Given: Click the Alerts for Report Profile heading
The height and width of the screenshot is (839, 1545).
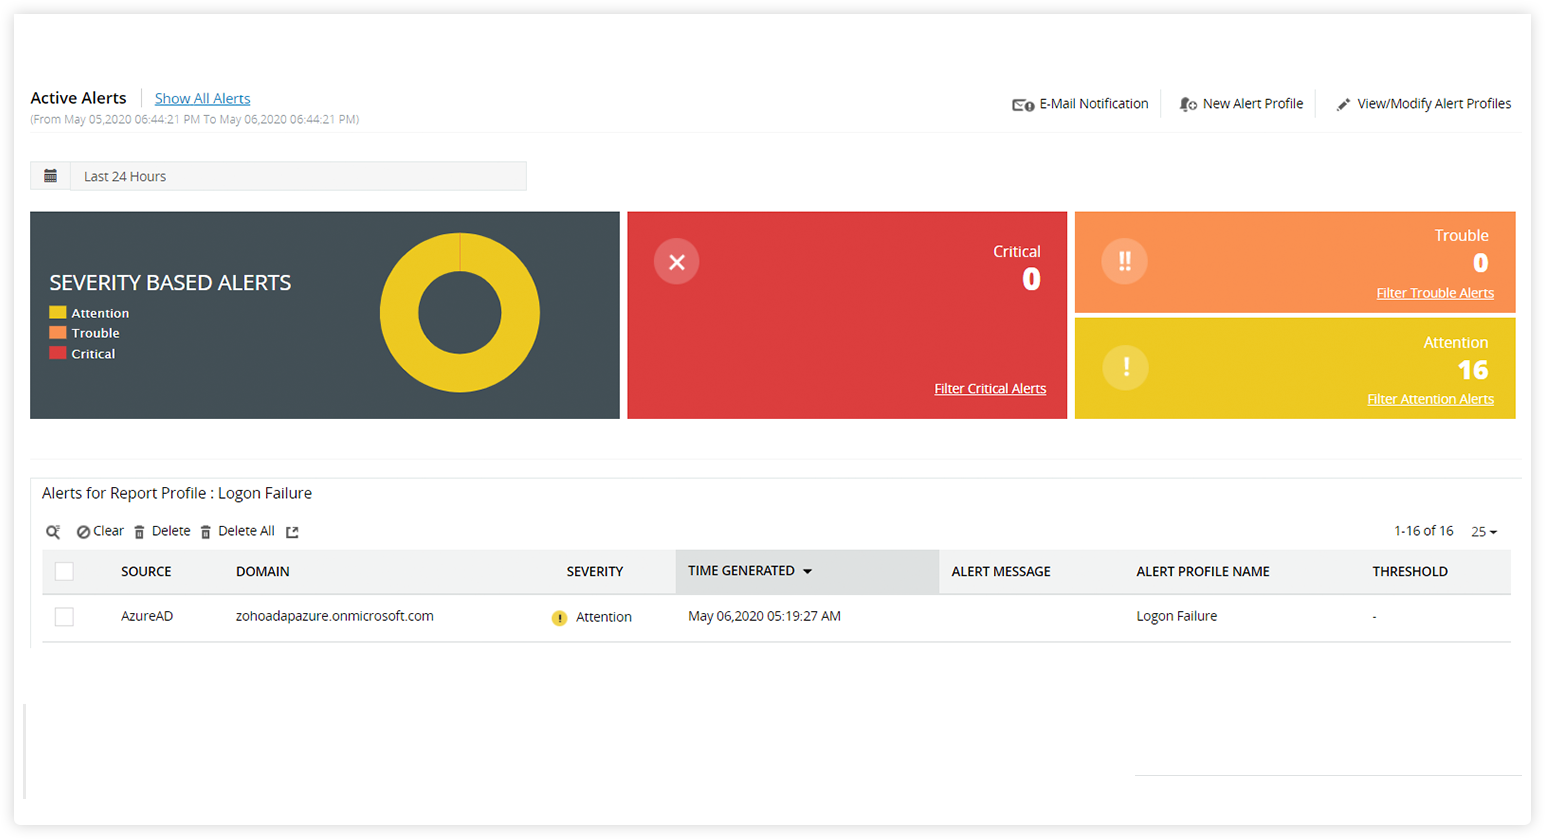Looking at the screenshot, I should (177, 493).
